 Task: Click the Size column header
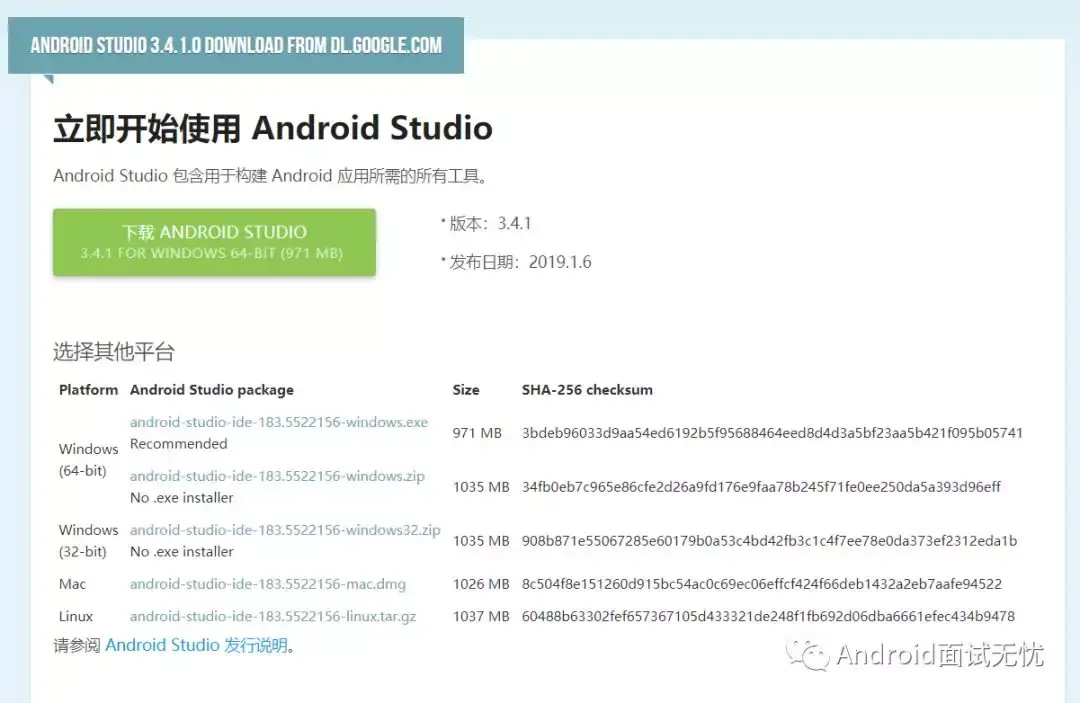pos(466,390)
